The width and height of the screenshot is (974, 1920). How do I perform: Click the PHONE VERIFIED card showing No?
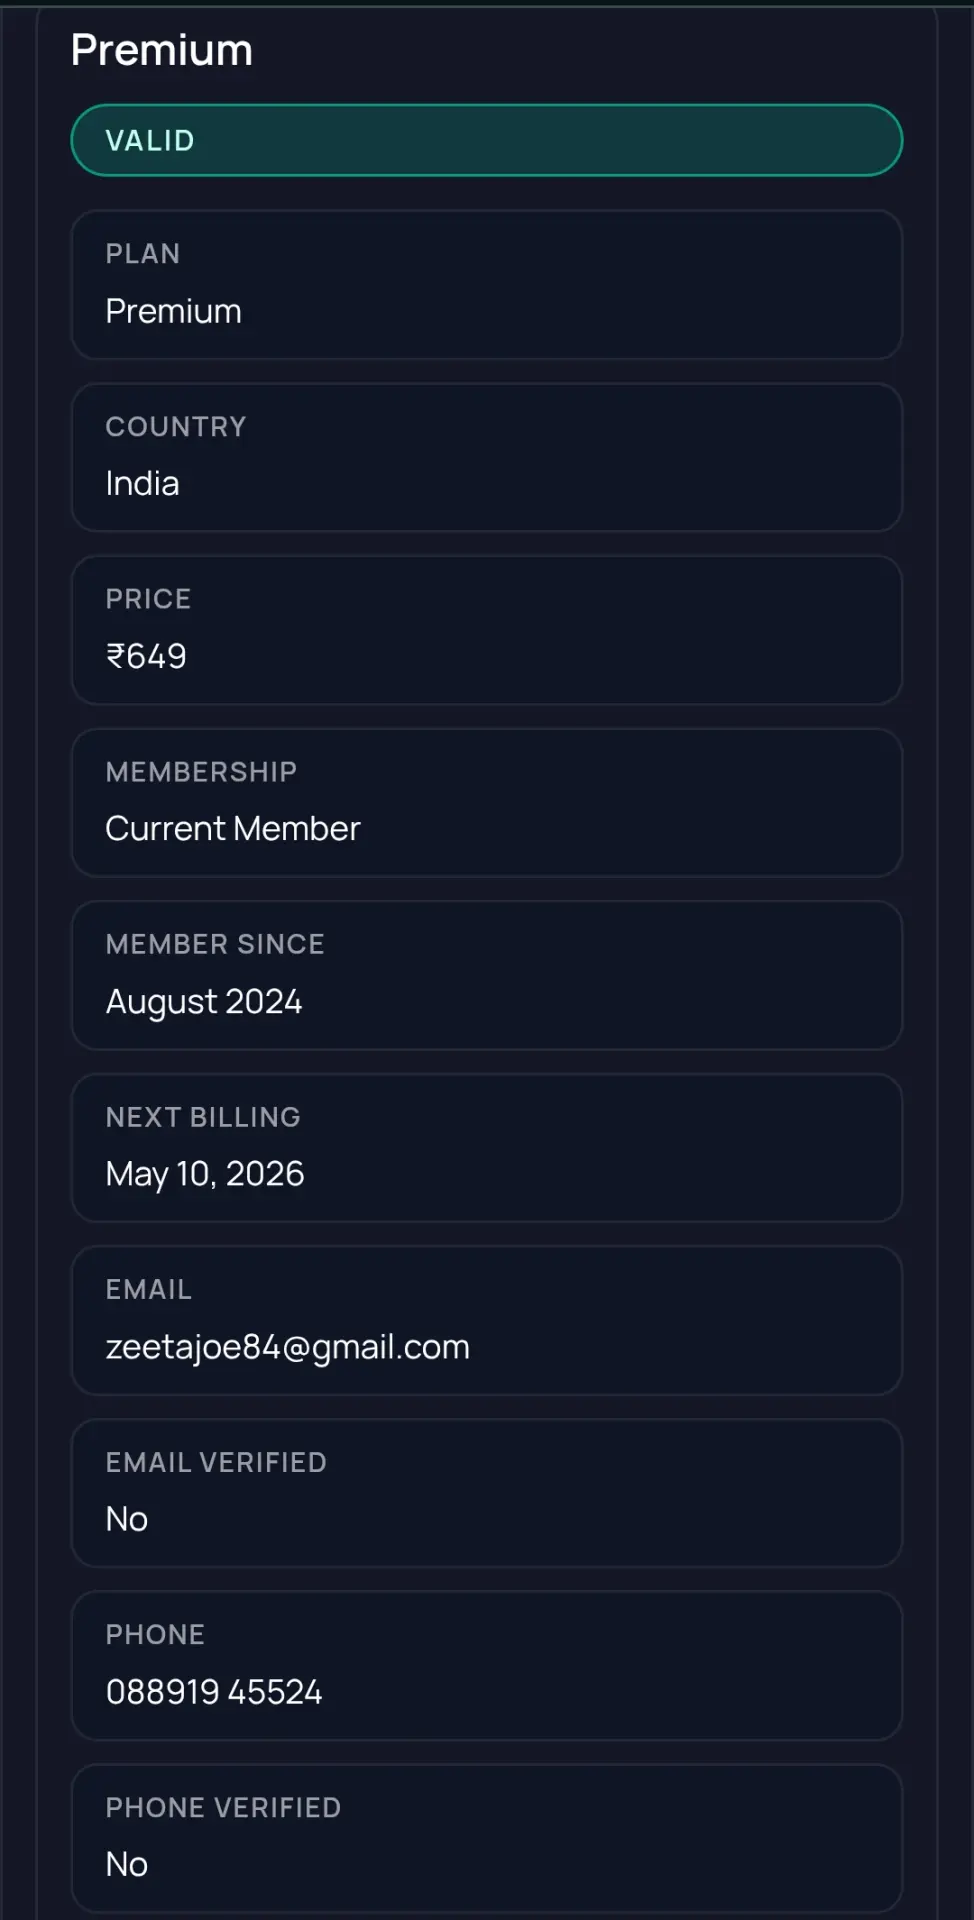(x=486, y=1838)
